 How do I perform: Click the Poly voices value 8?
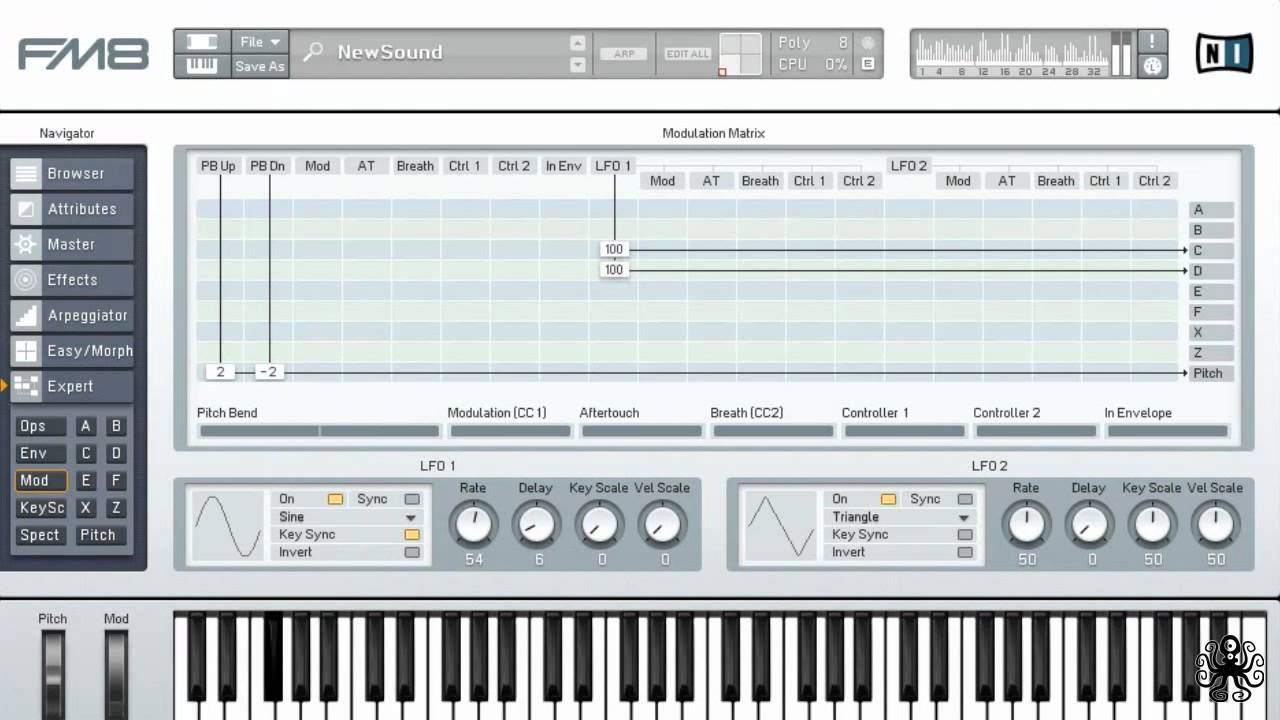coord(843,42)
